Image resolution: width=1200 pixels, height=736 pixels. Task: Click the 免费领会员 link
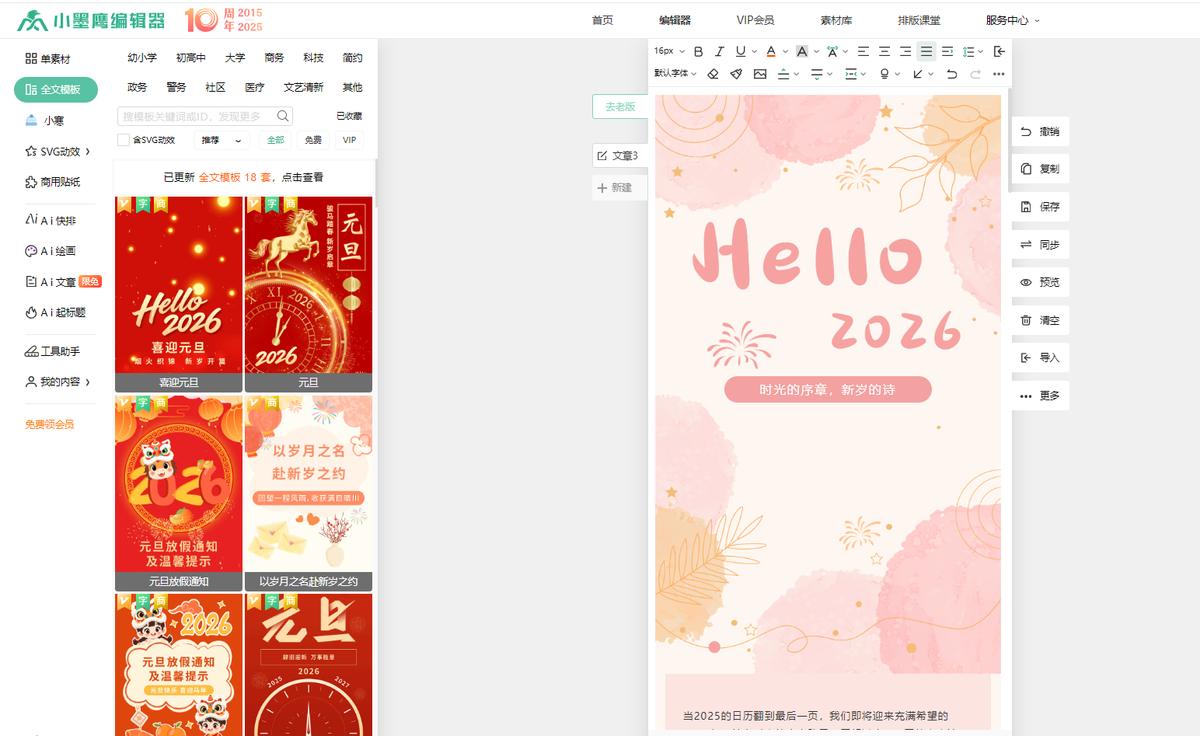tap(49, 424)
